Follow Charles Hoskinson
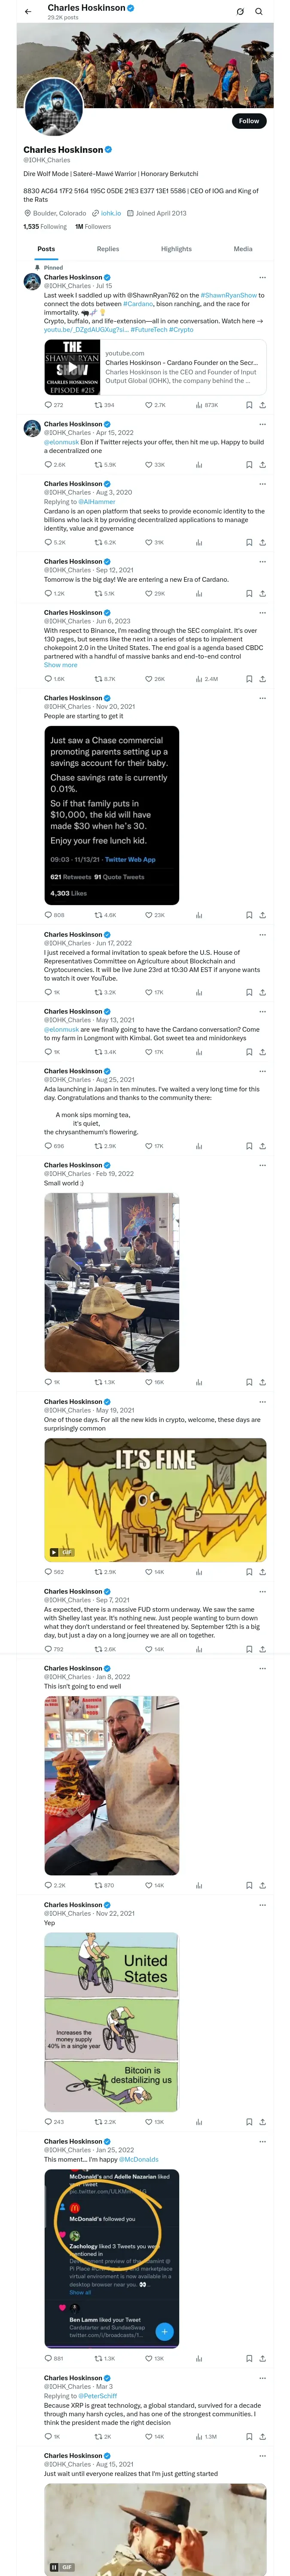Viewport: 290px width, 2576px height. [248, 121]
